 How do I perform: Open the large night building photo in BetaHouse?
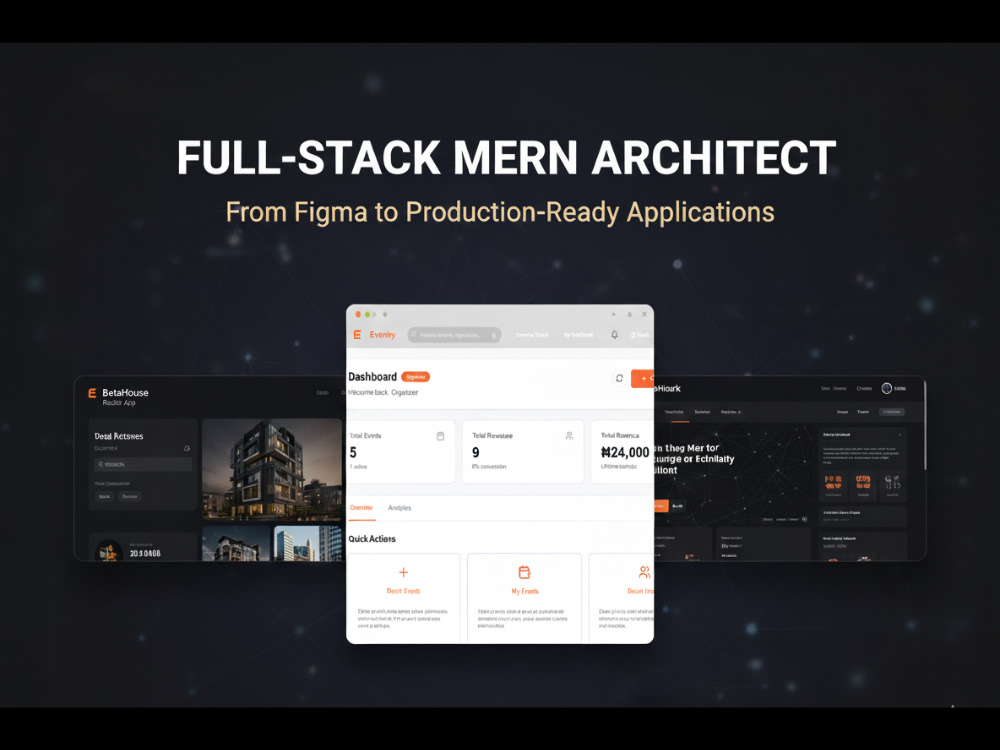272,469
